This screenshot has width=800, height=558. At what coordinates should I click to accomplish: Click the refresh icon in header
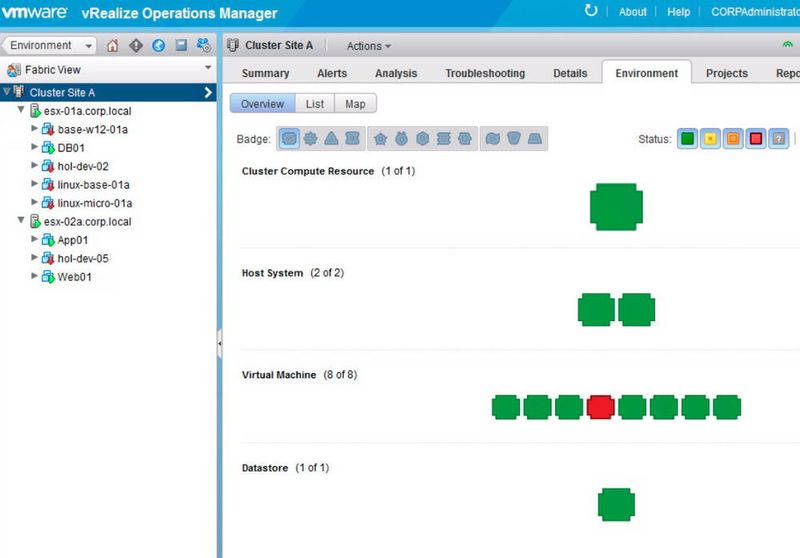(591, 10)
